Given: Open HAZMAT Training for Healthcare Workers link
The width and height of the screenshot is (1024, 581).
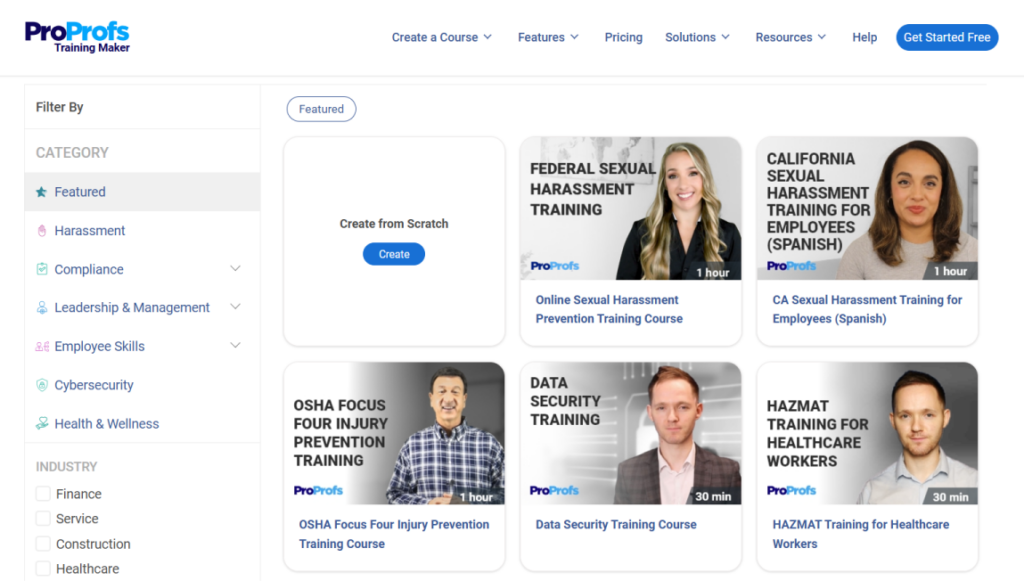Looking at the screenshot, I should (860, 534).
